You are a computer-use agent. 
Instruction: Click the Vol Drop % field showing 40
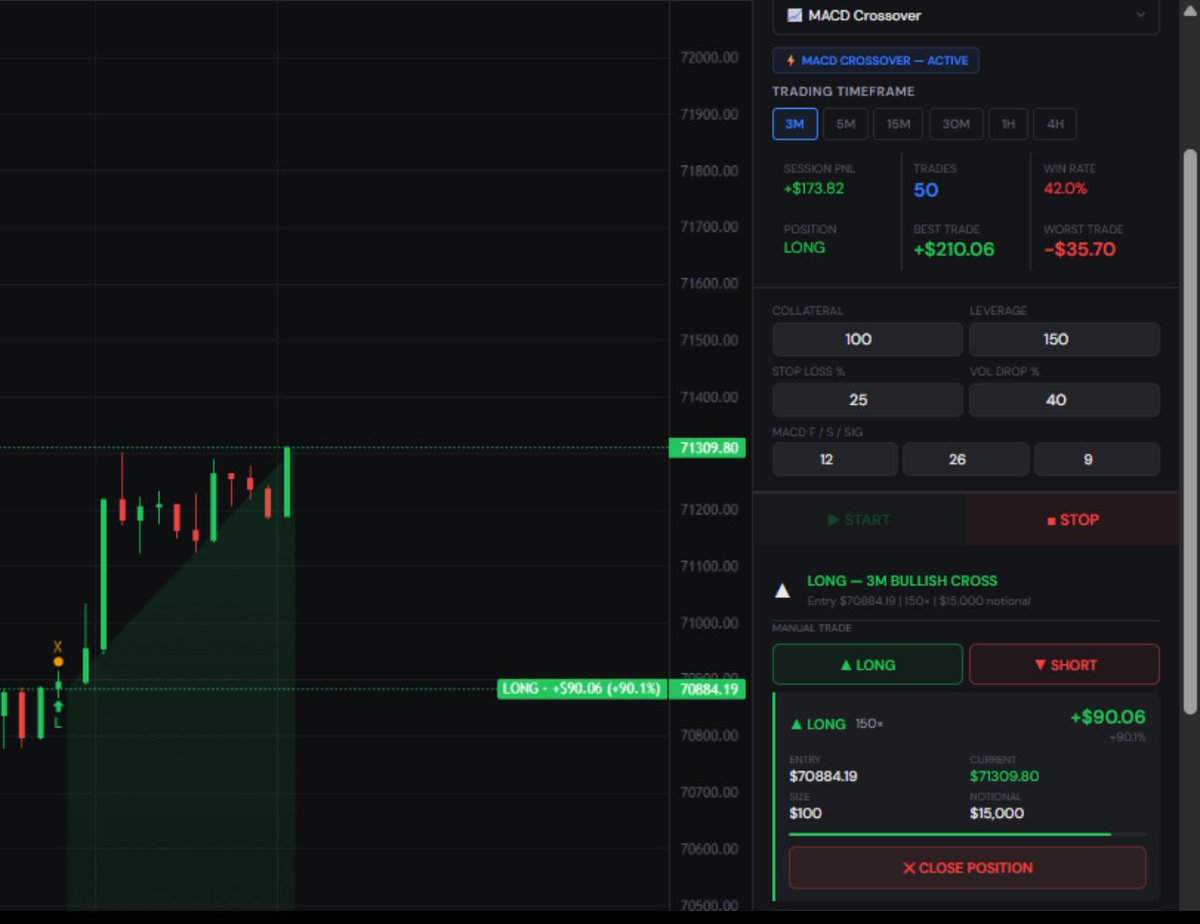(1064, 400)
